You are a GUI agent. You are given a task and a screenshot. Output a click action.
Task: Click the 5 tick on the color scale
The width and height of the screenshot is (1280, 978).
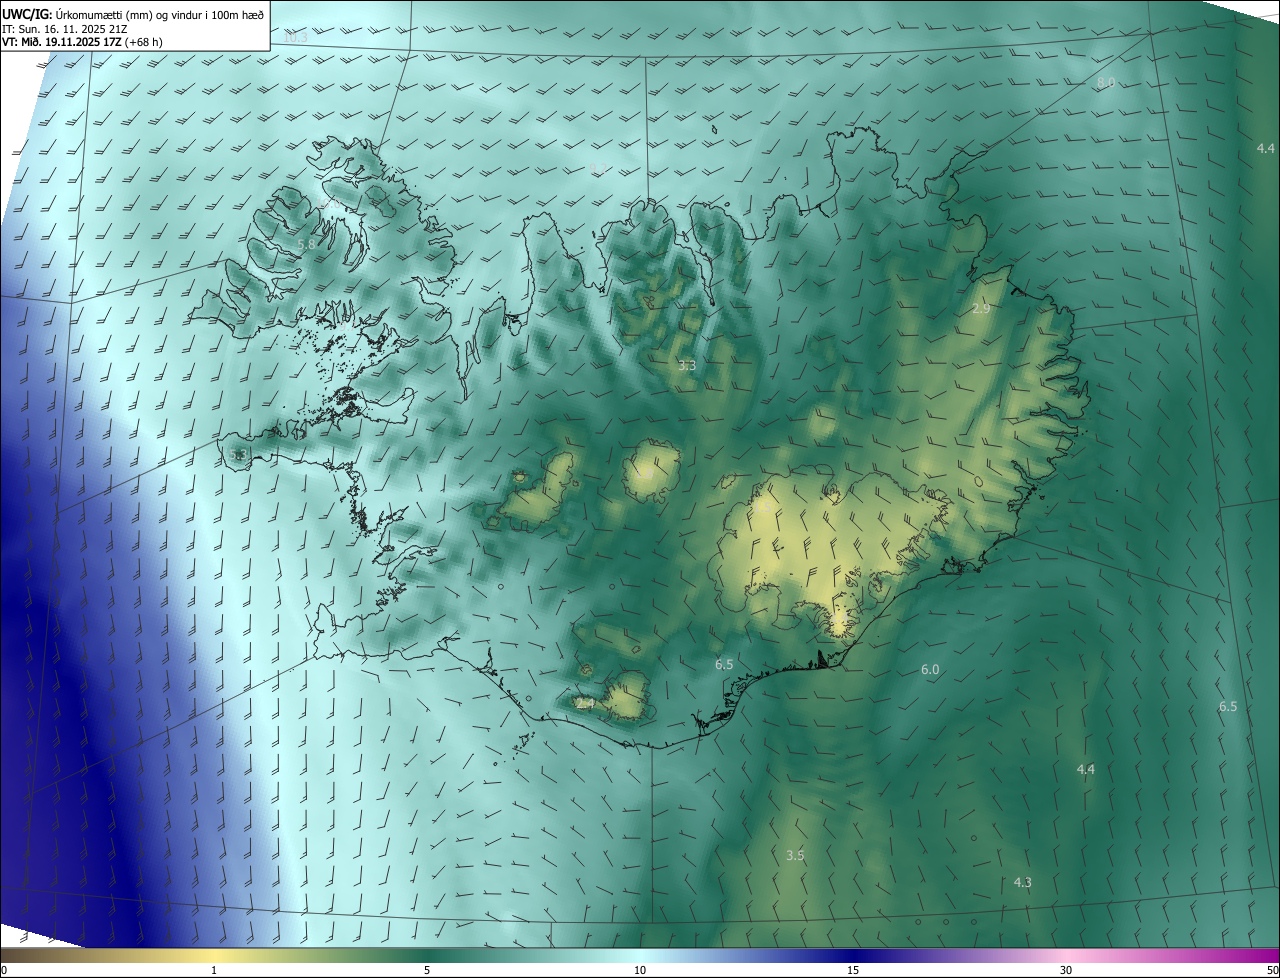click(x=427, y=970)
